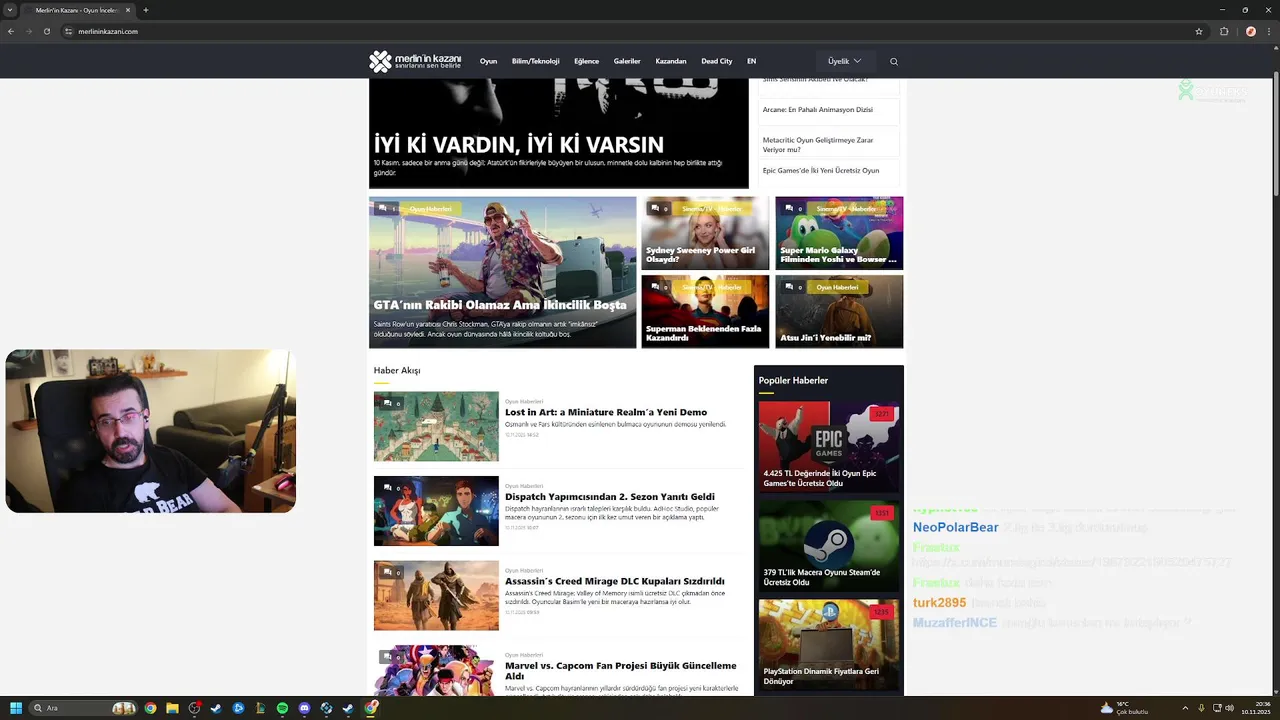Open Arcane: En Pahalı Animasyon Dizisi link
The image size is (1280, 720).
click(x=818, y=110)
